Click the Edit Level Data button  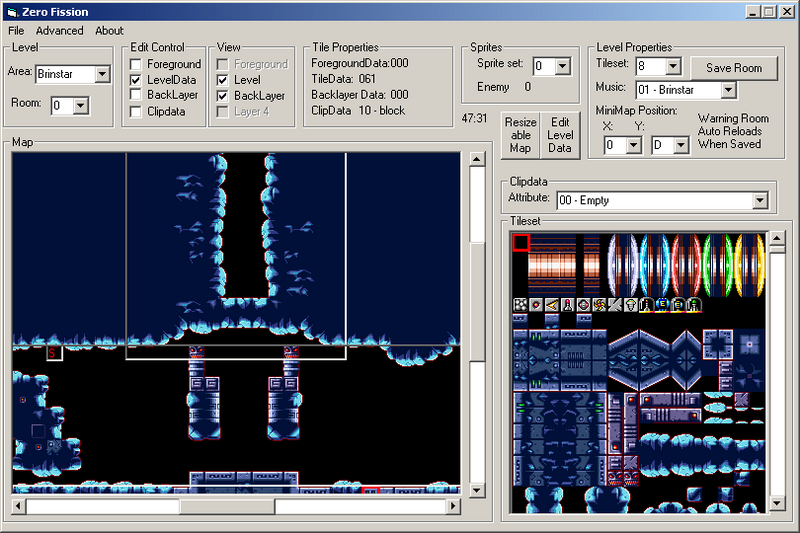click(x=560, y=135)
